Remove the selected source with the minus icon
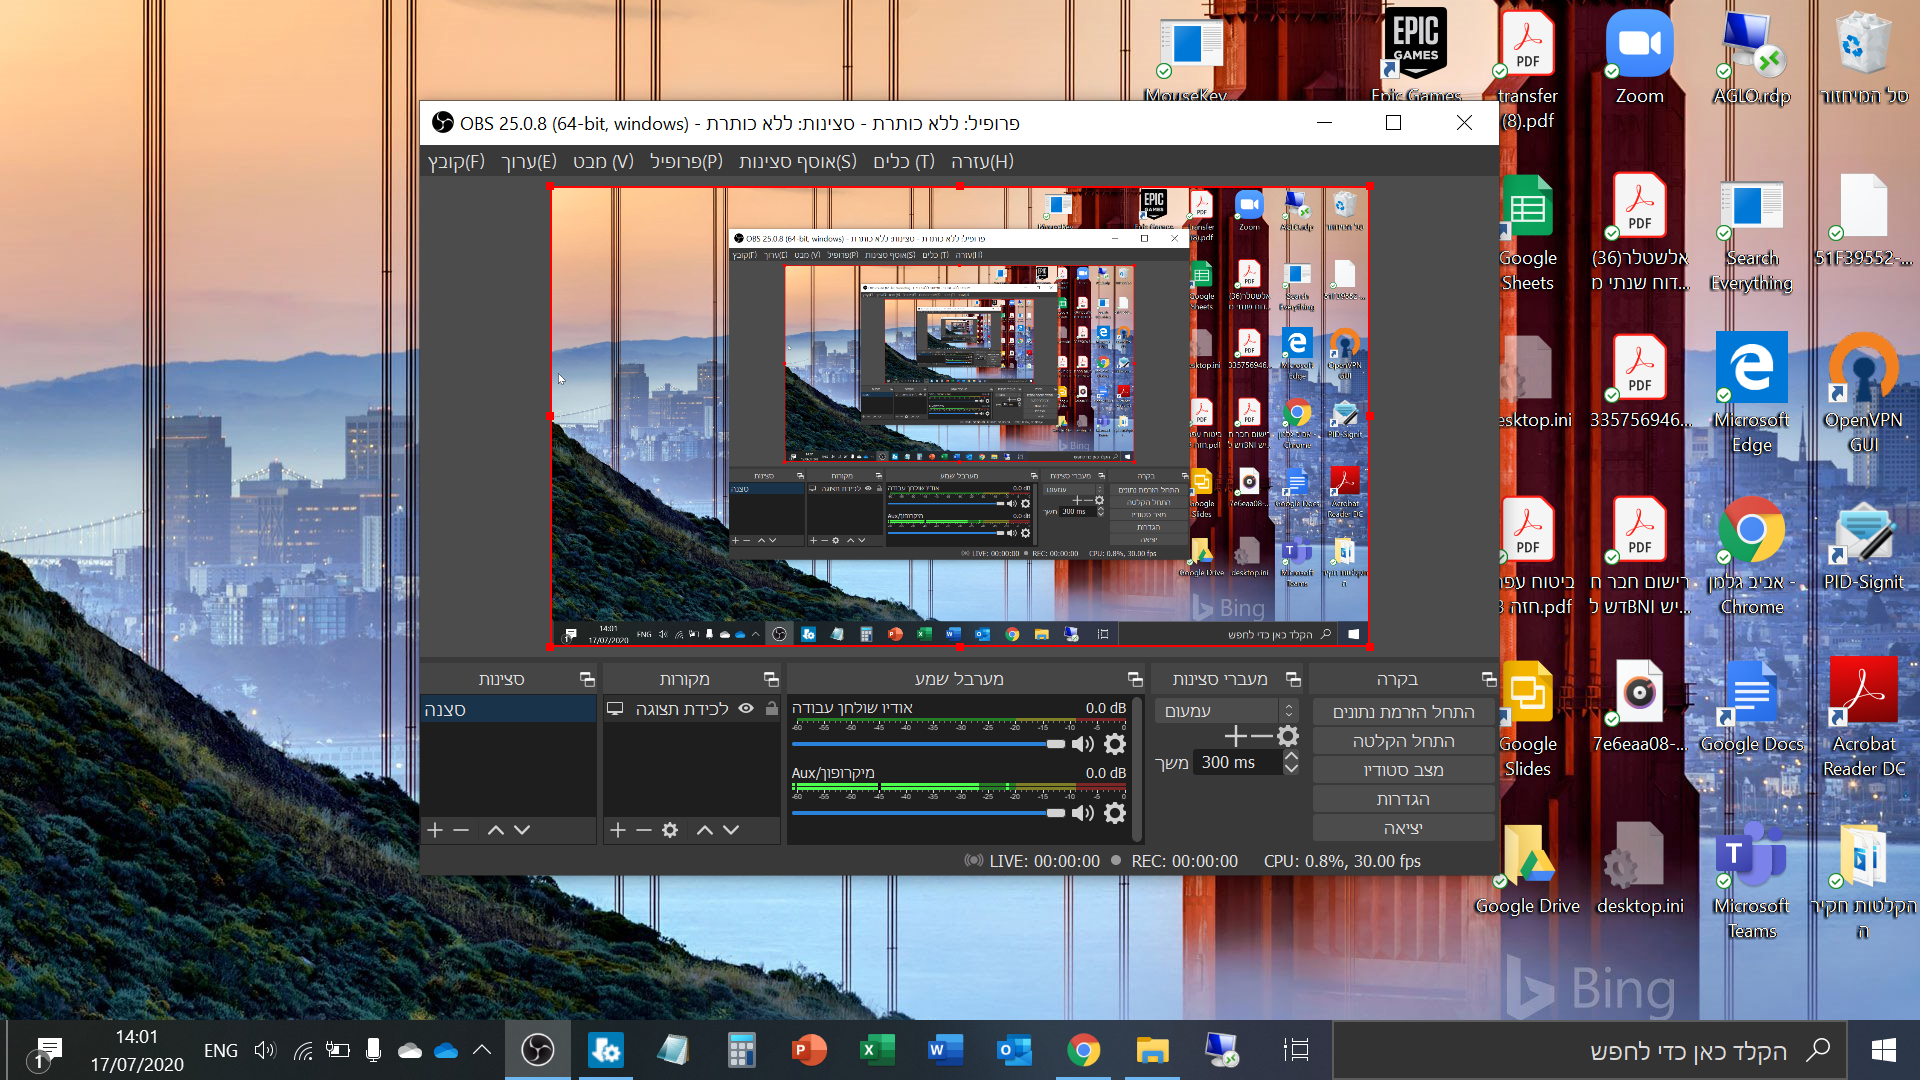This screenshot has height=1080, width=1920. point(644,830)
